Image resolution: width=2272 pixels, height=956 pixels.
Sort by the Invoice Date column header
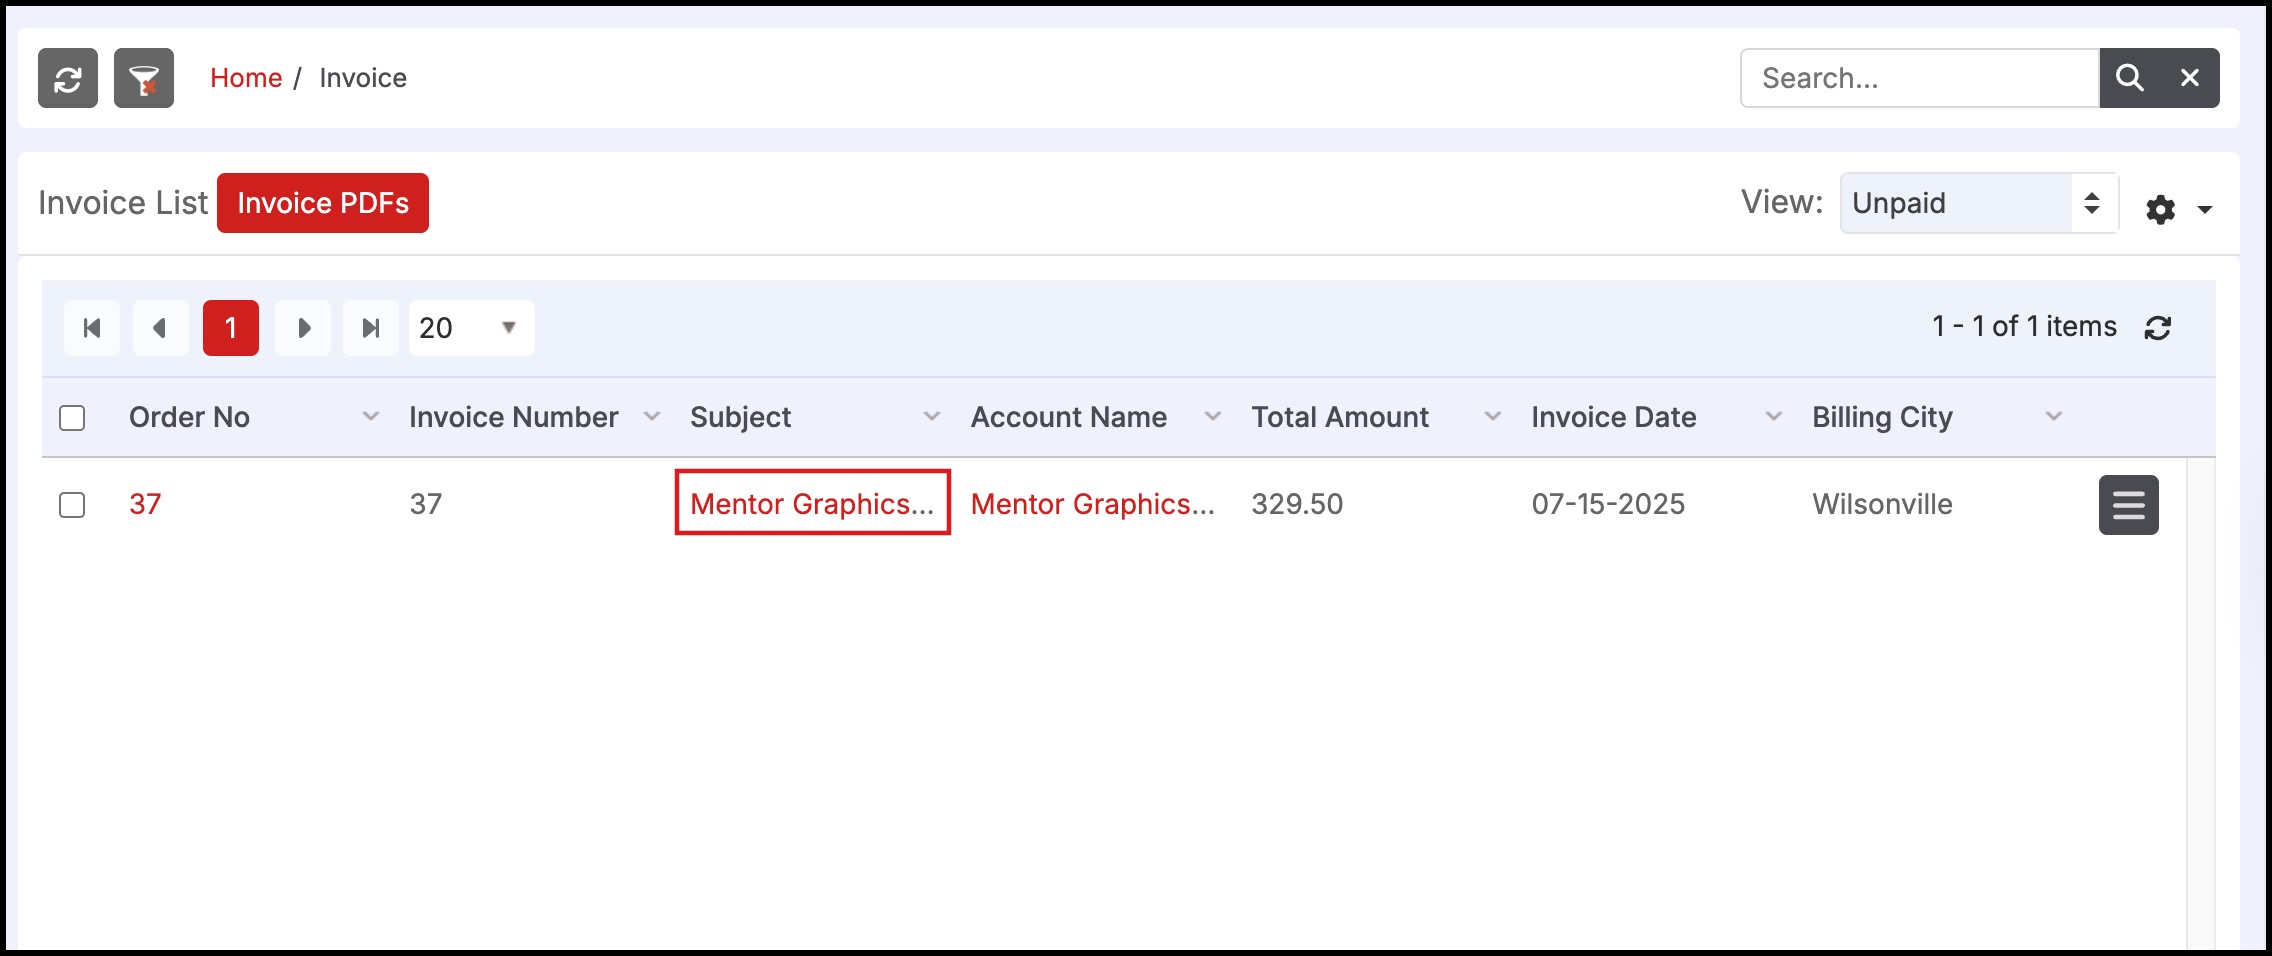[x=1614, y=417]
